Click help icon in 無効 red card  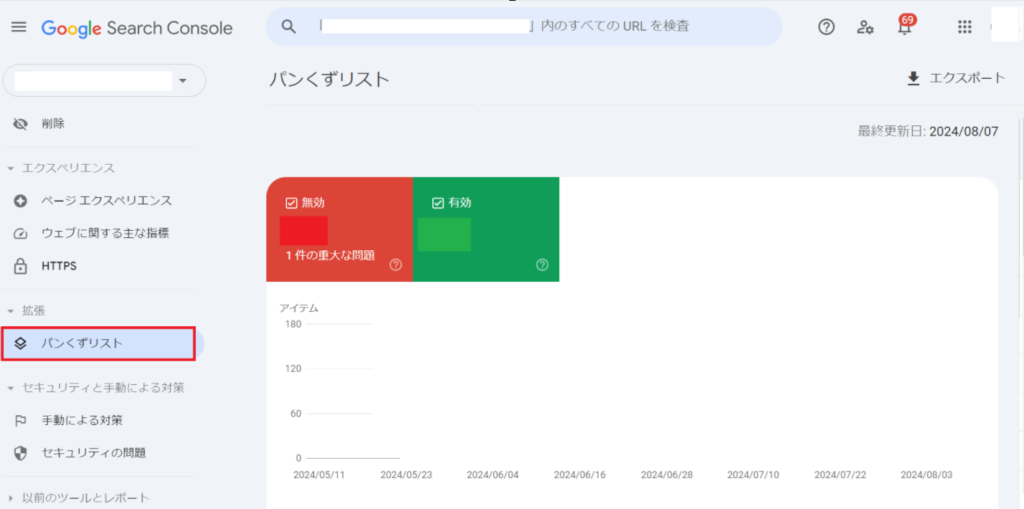[x=395, y=265]
